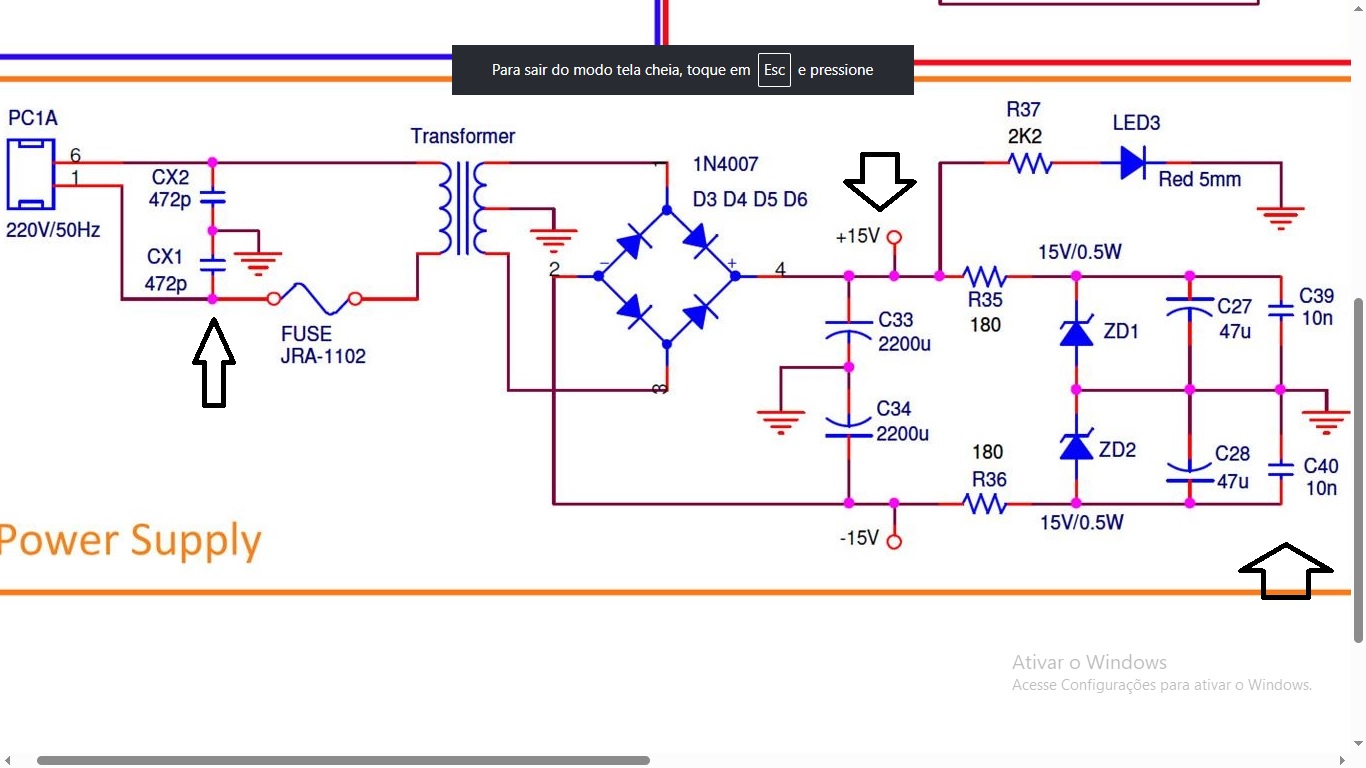The height and width of the screenshot is (768, 1366).
Task: Click the Power Supply section title
Action: tap(130, 540)
